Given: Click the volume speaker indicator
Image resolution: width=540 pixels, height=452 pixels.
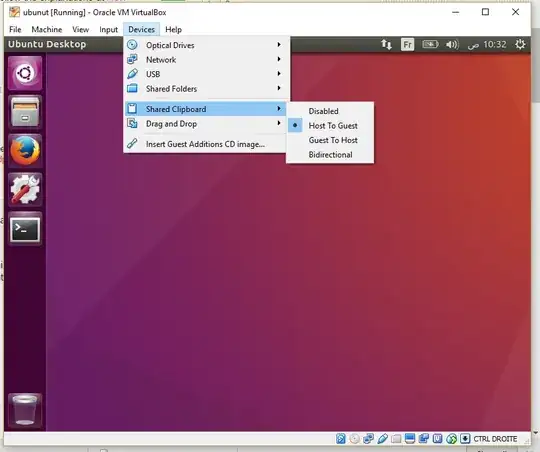Looking at the screenshot, I should coord(452,44).
